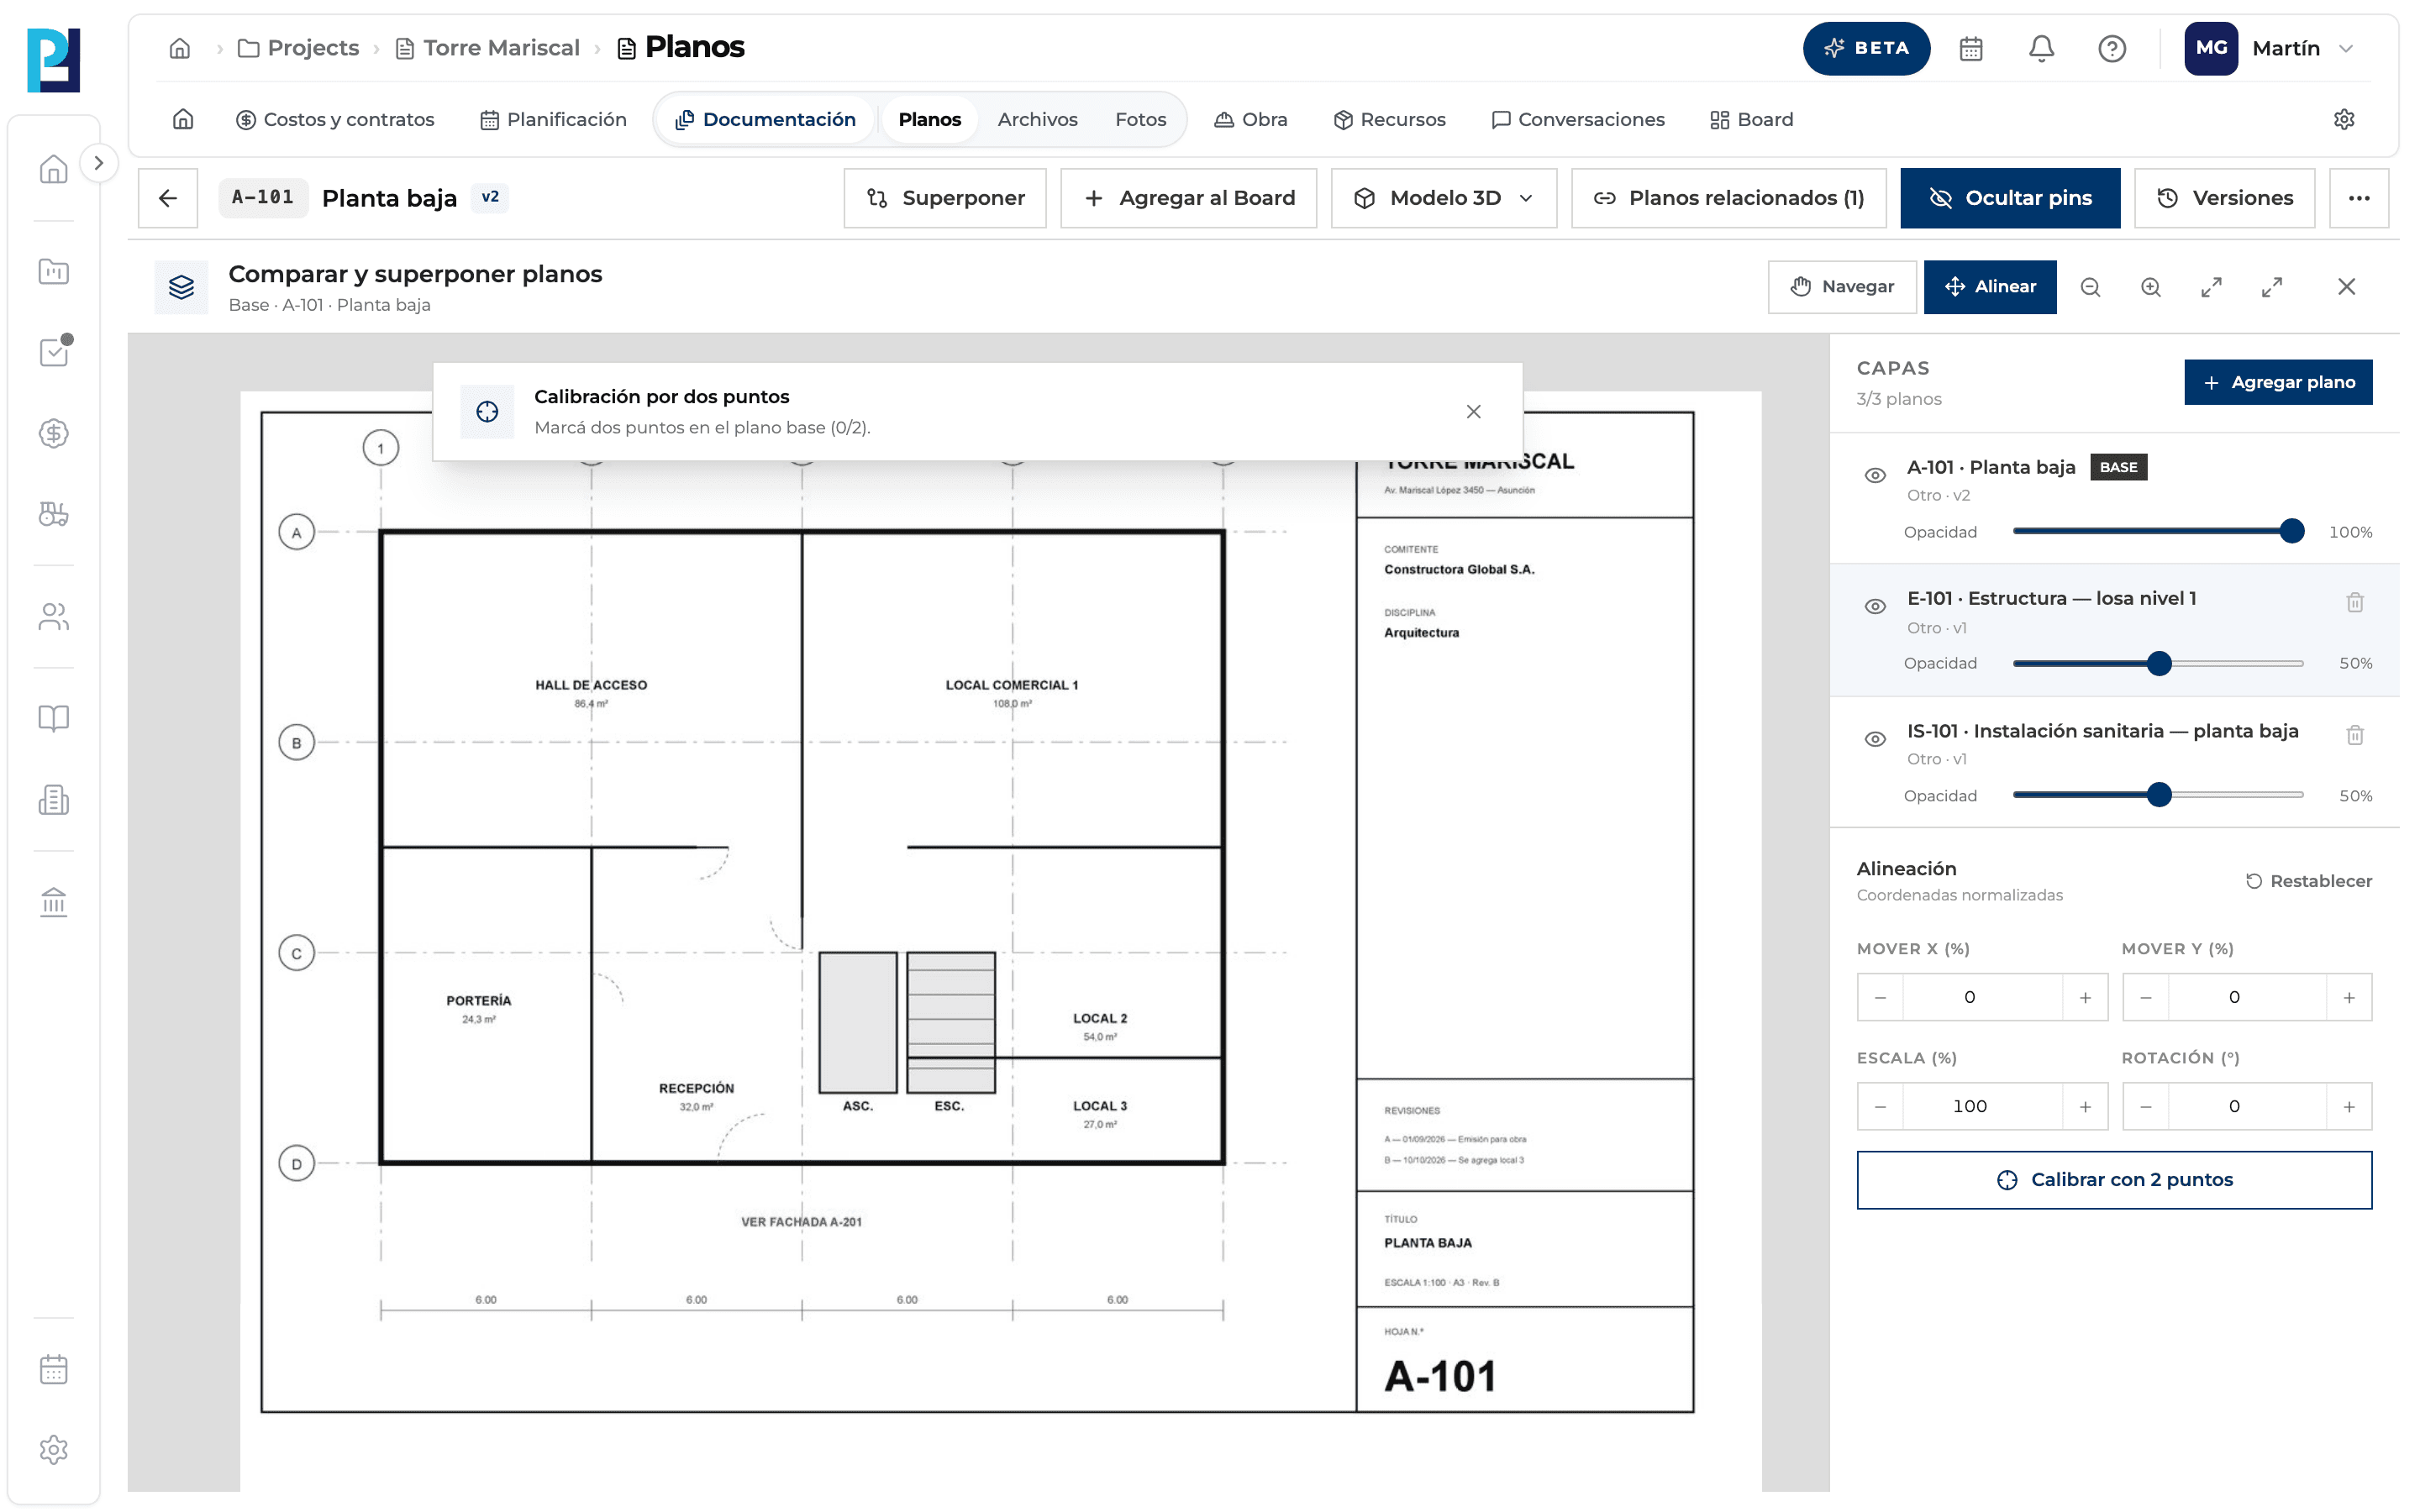Screen dimensions: 2420x1512
Task: Click the notifications bell icon
Action: 2041,48
